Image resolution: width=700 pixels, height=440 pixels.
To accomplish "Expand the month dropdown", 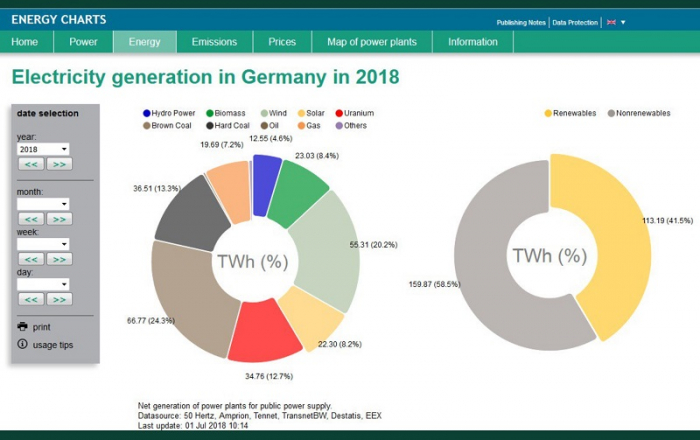I will coord(43,204).
